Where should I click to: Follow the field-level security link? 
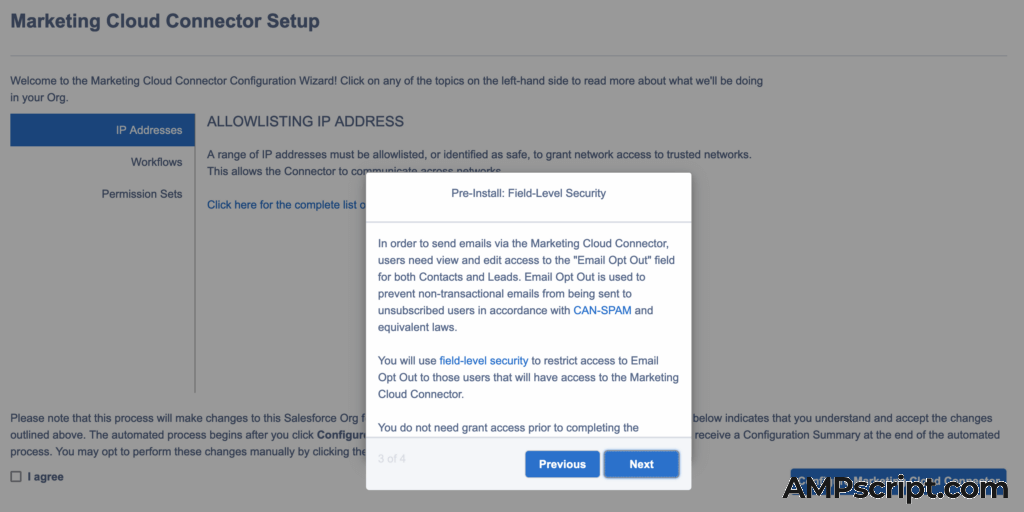pyautogui.click(x=483, y=360)
